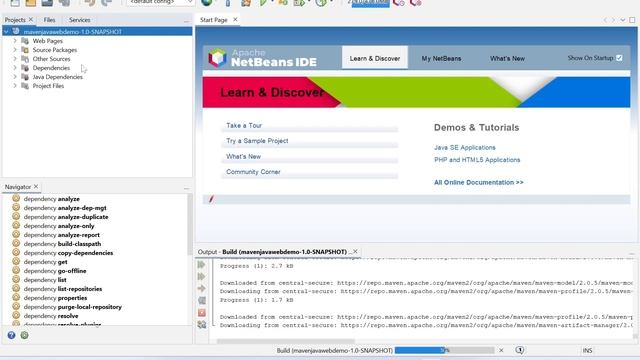Screen dimensions: 640x360
Task: Click the memory usage bar in toolbar
Action: tap(371, 3)
